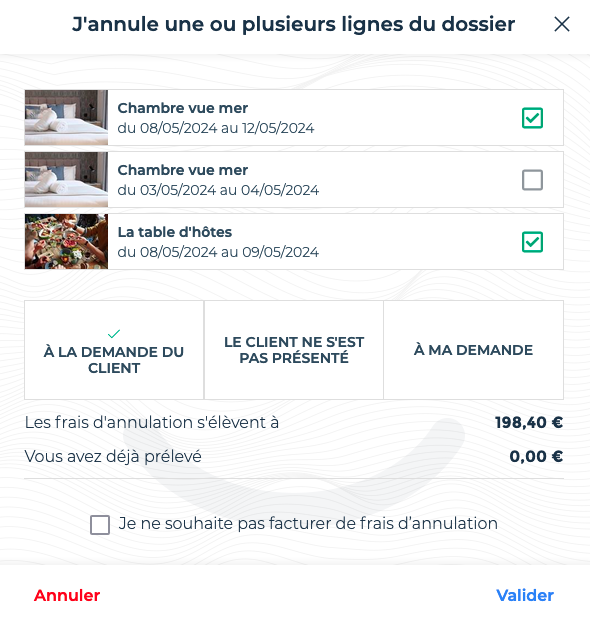Select 'À la demande du client' reason
The image size is (590, 620).
[x=114, y=350]
